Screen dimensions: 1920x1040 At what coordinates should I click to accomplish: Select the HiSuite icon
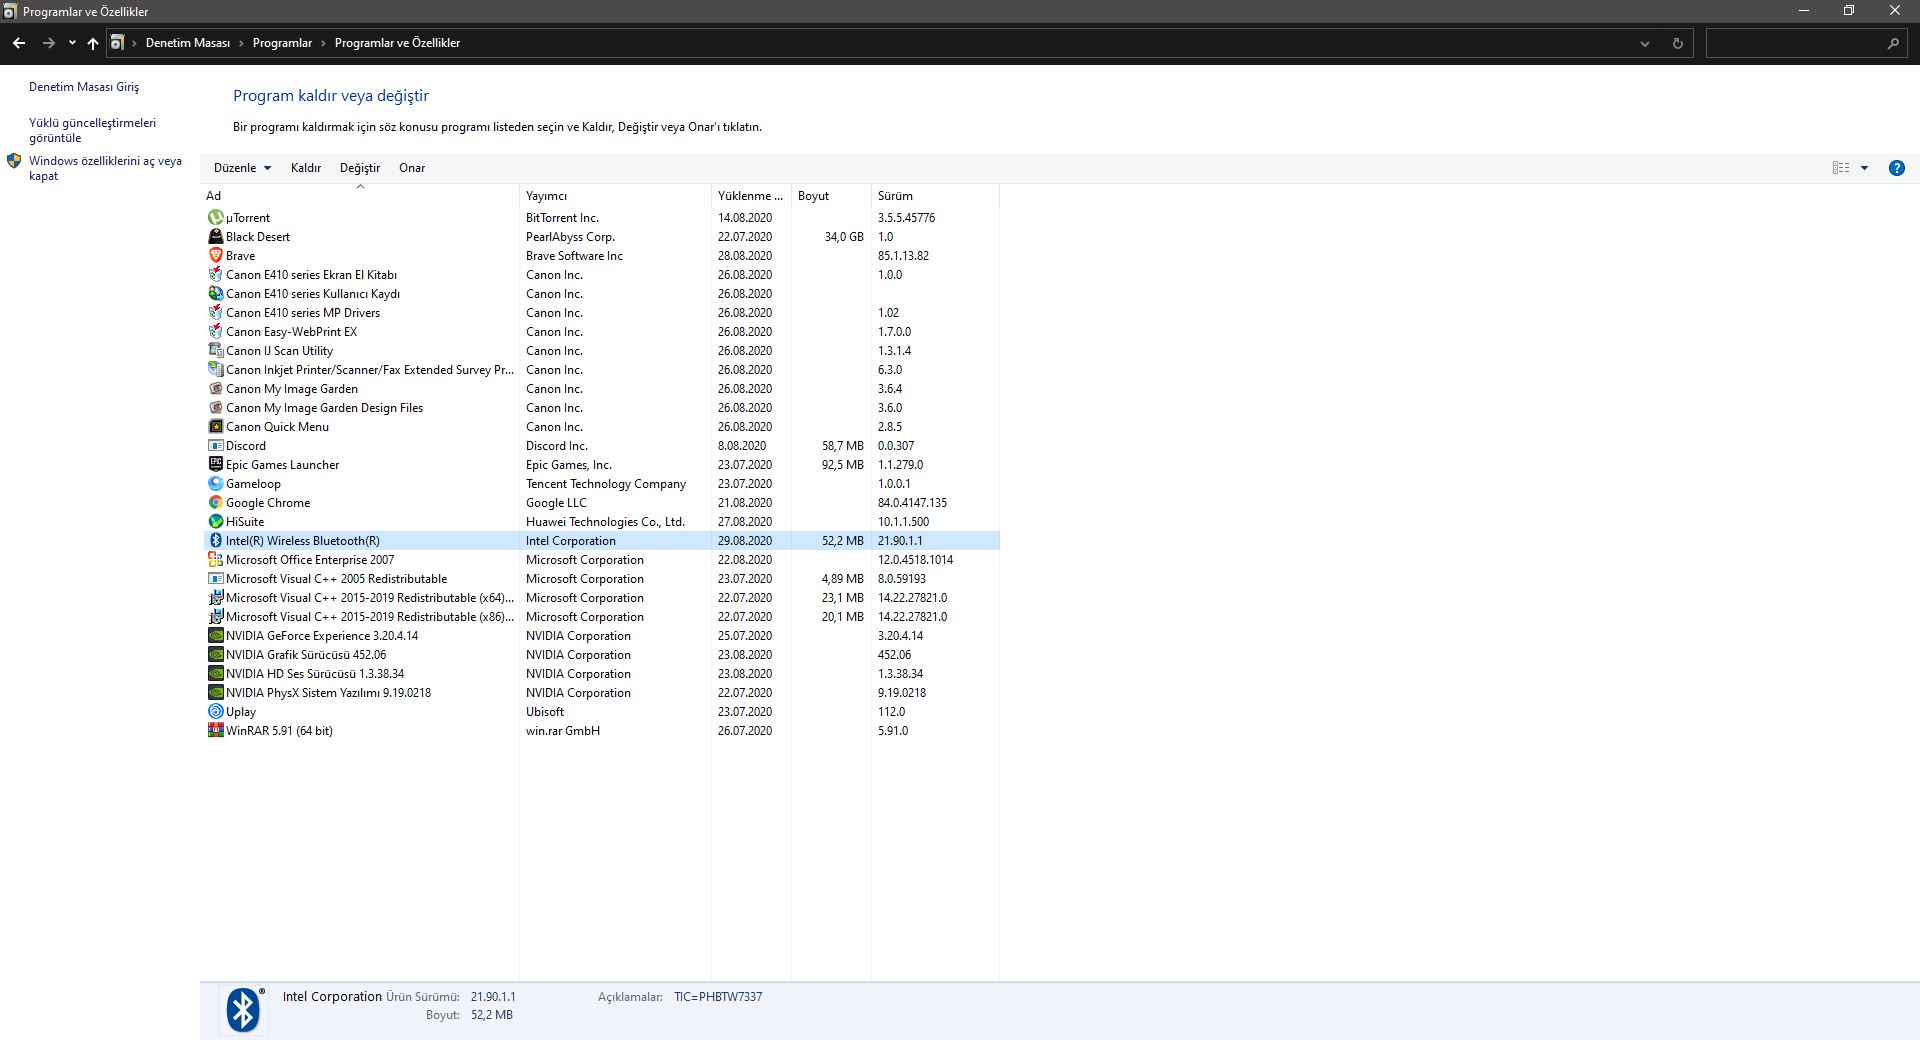coord(215,521)
